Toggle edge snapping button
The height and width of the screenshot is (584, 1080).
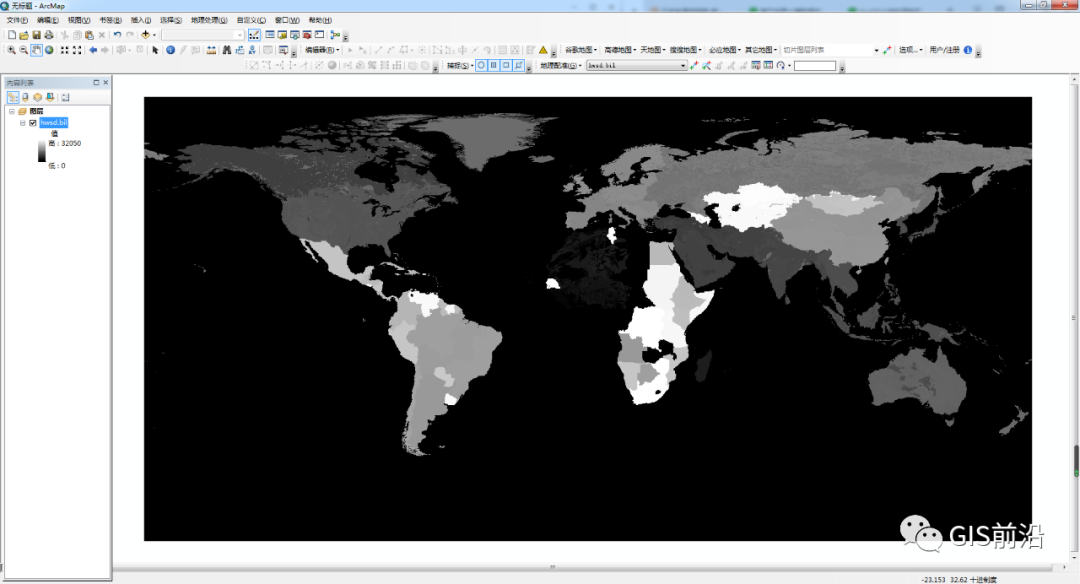(x=519, y=65)
